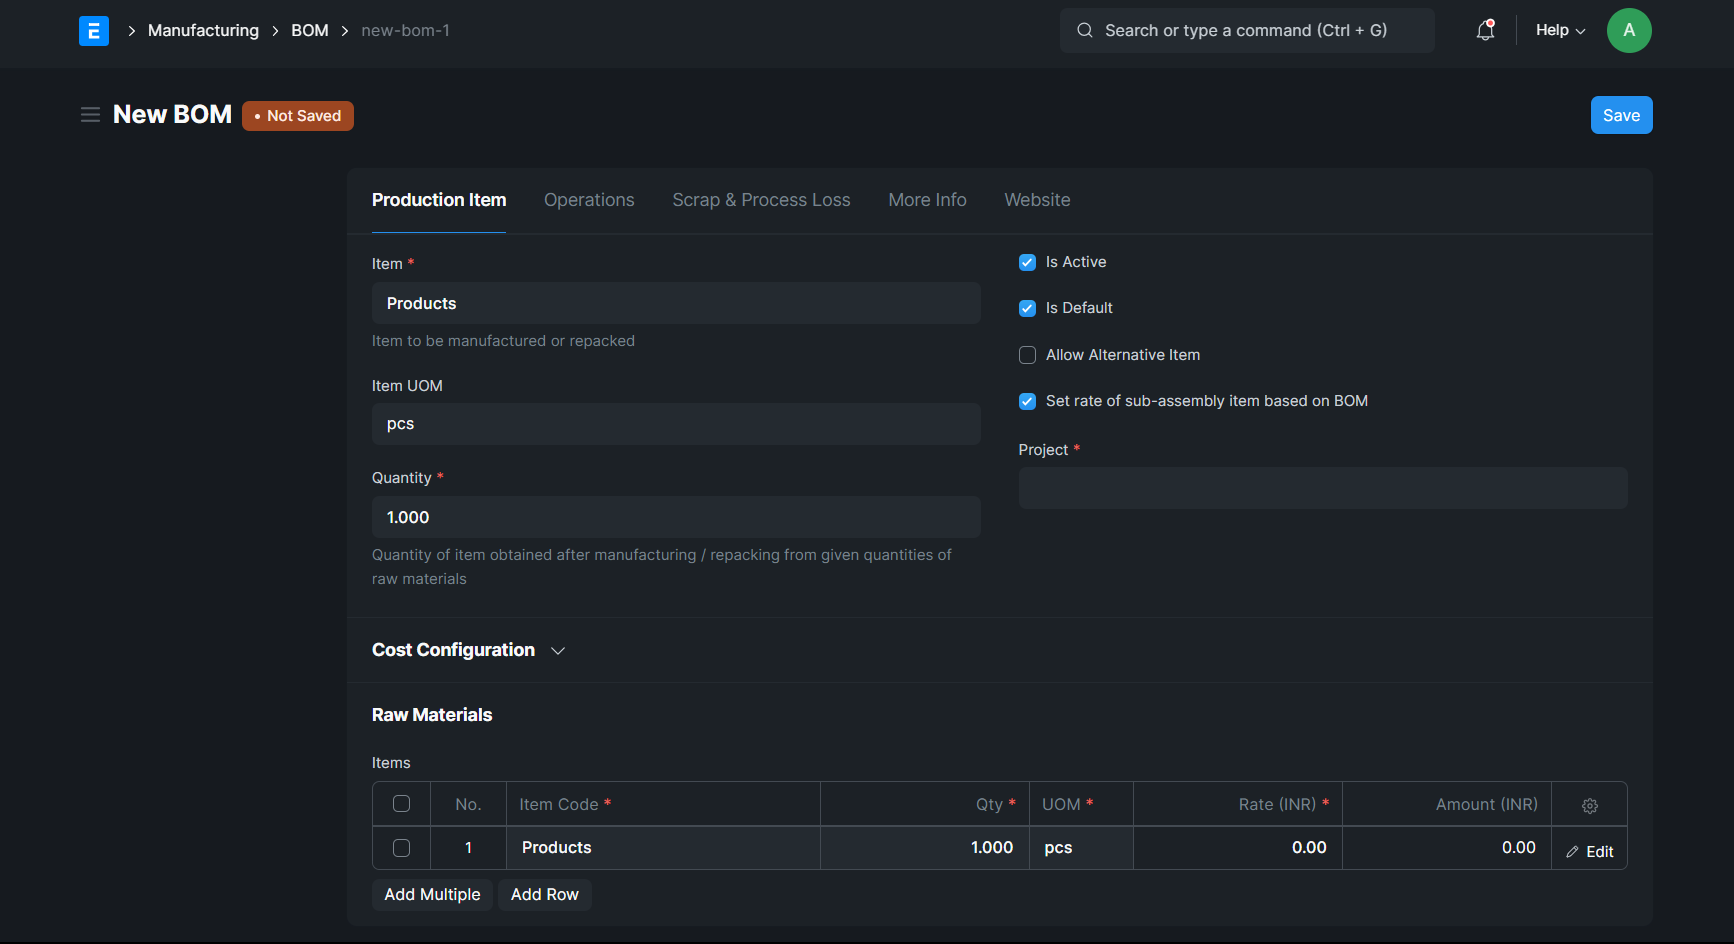Image resolution: width=1734 pixels, height=944 pixels.
Task: Click the ERPNext logo icon
Action: [x=93, y=30]
